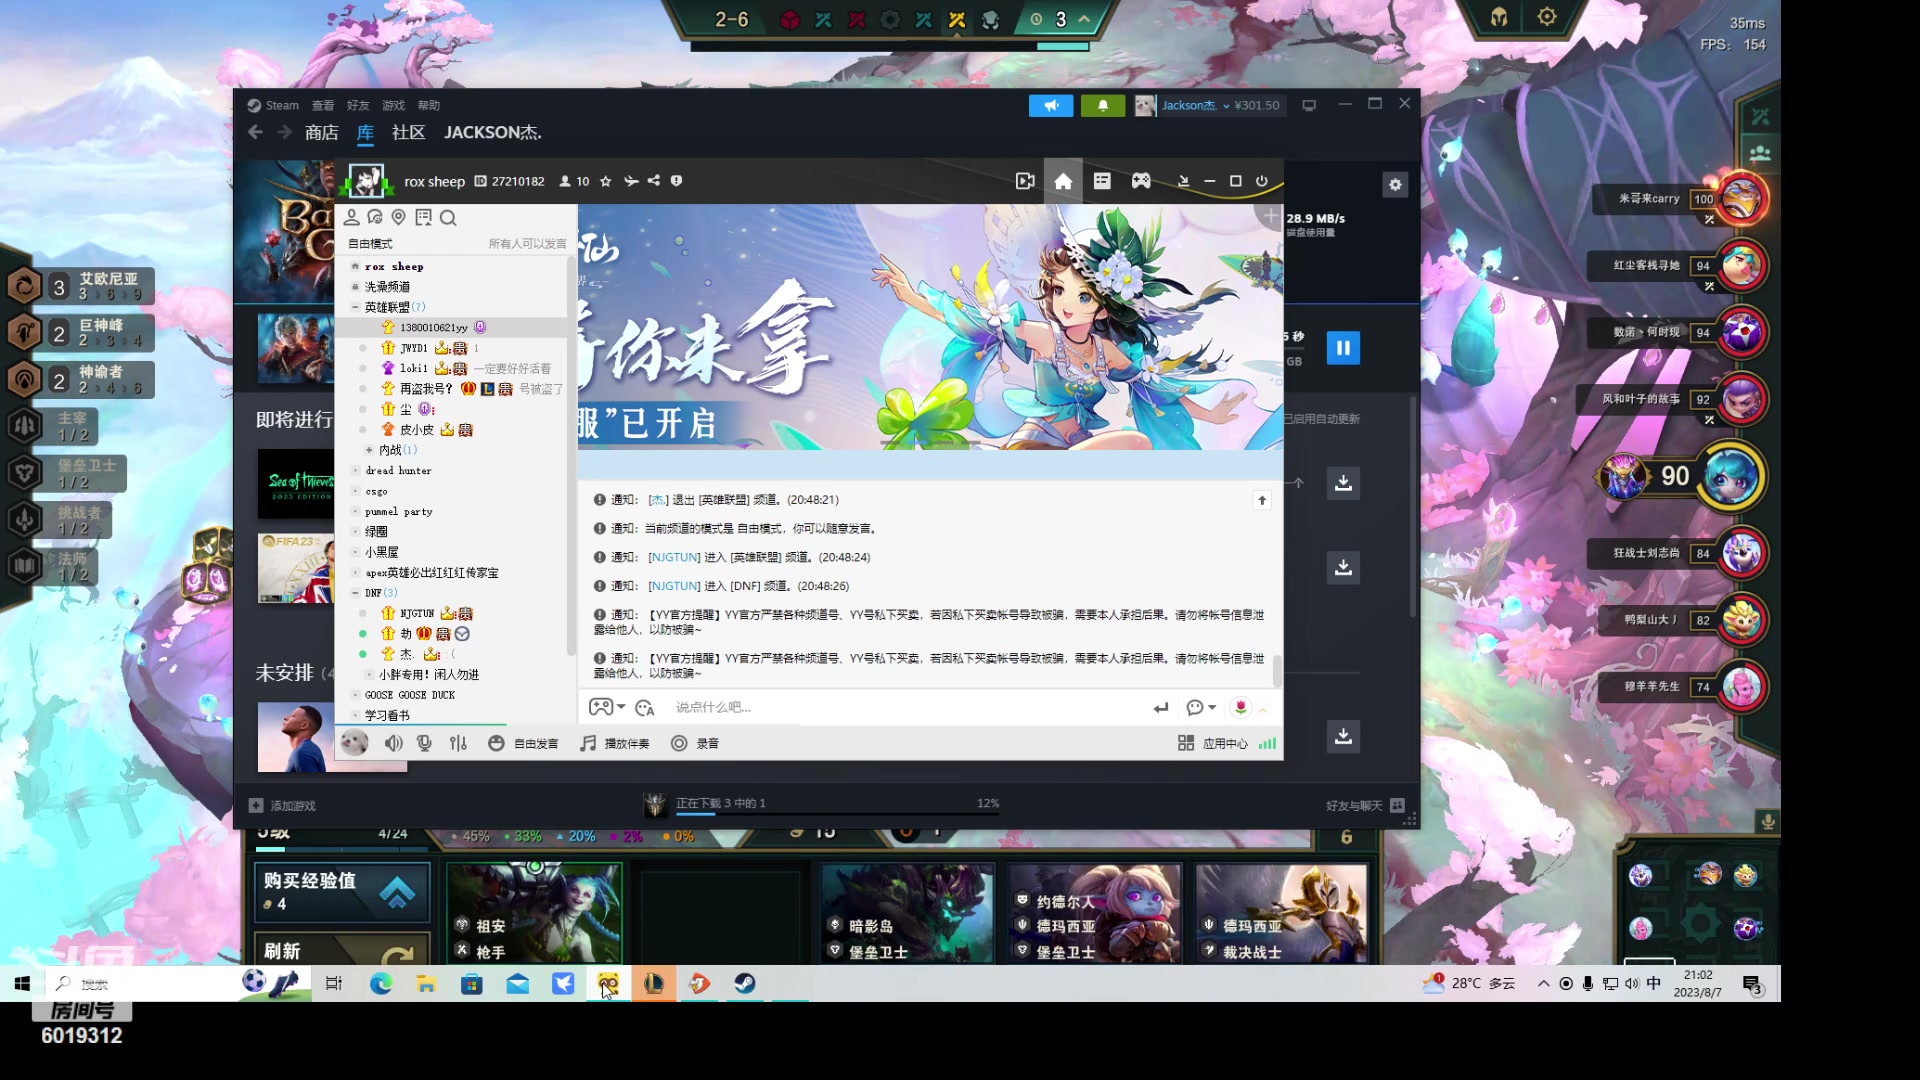The width and height of the screenshot is (1920, 1080).
Task: Click the NJGTUN link in the DNF notice
Action: click(x=674, y=586)
